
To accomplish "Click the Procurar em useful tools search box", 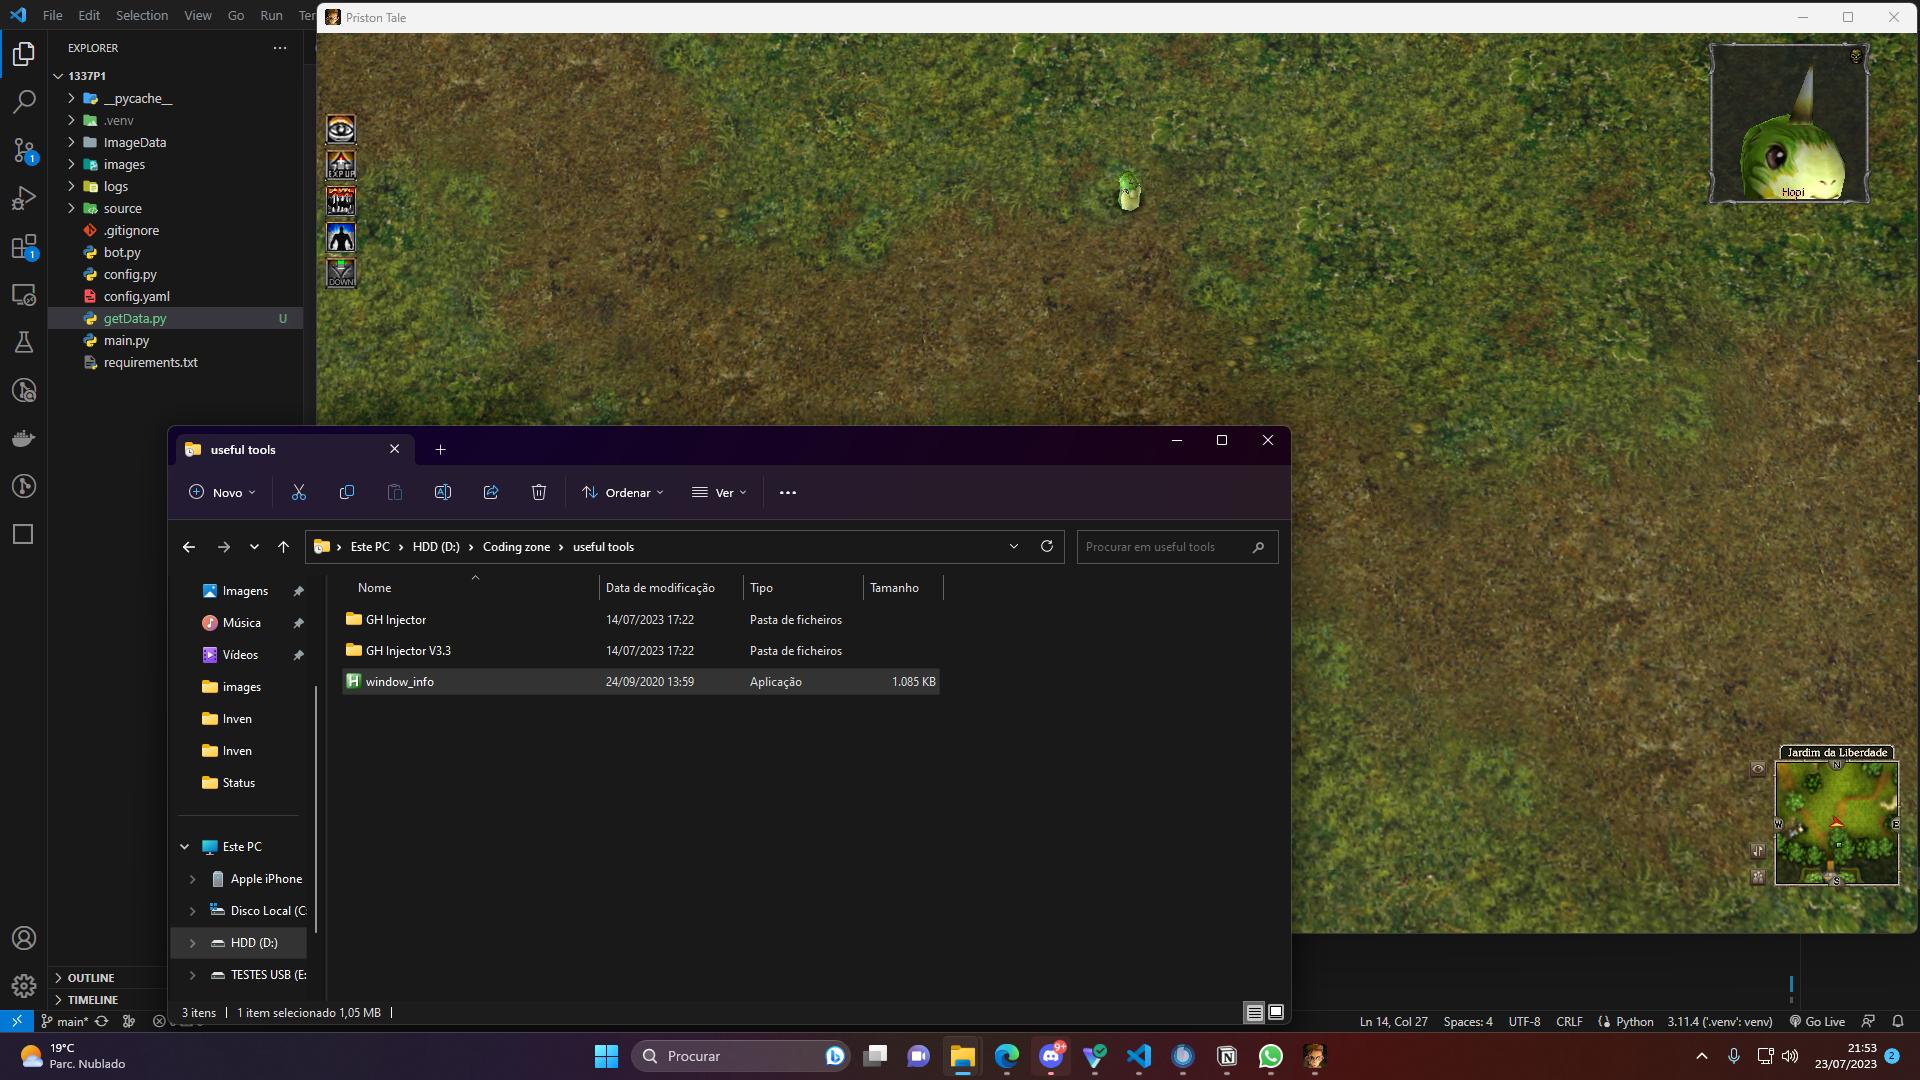I will click(1177, 547).
